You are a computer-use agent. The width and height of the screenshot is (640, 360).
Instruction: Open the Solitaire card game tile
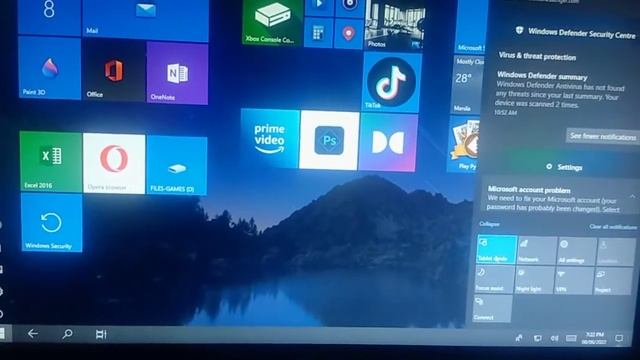tap(463, 144)
